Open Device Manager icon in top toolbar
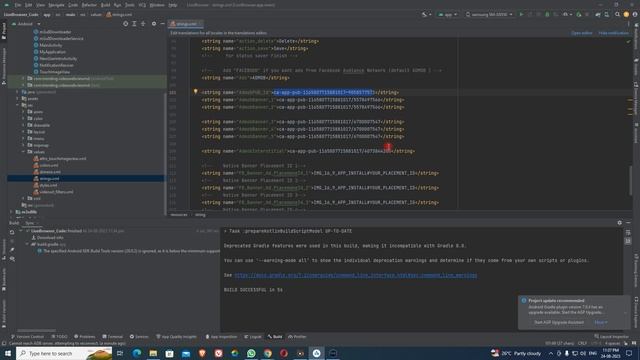This screenshot has width=640, height=360. (607, 14)
